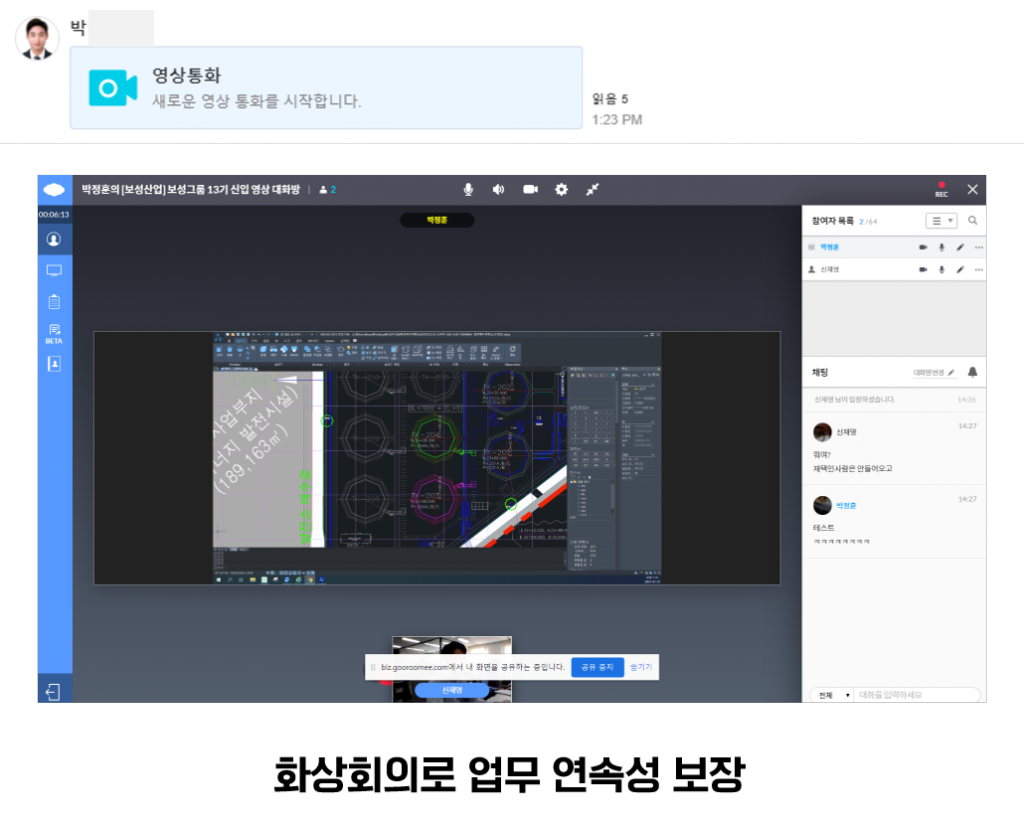The image size is (1024, 823).
Task: Toggle the speaker volume icon
Action: point(498,190)
